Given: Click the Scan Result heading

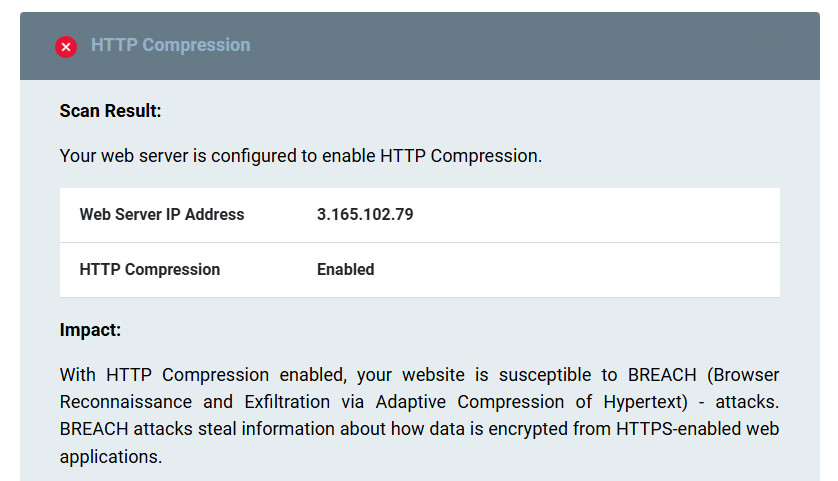Looking at the screenshot, I should pos(110,111).
